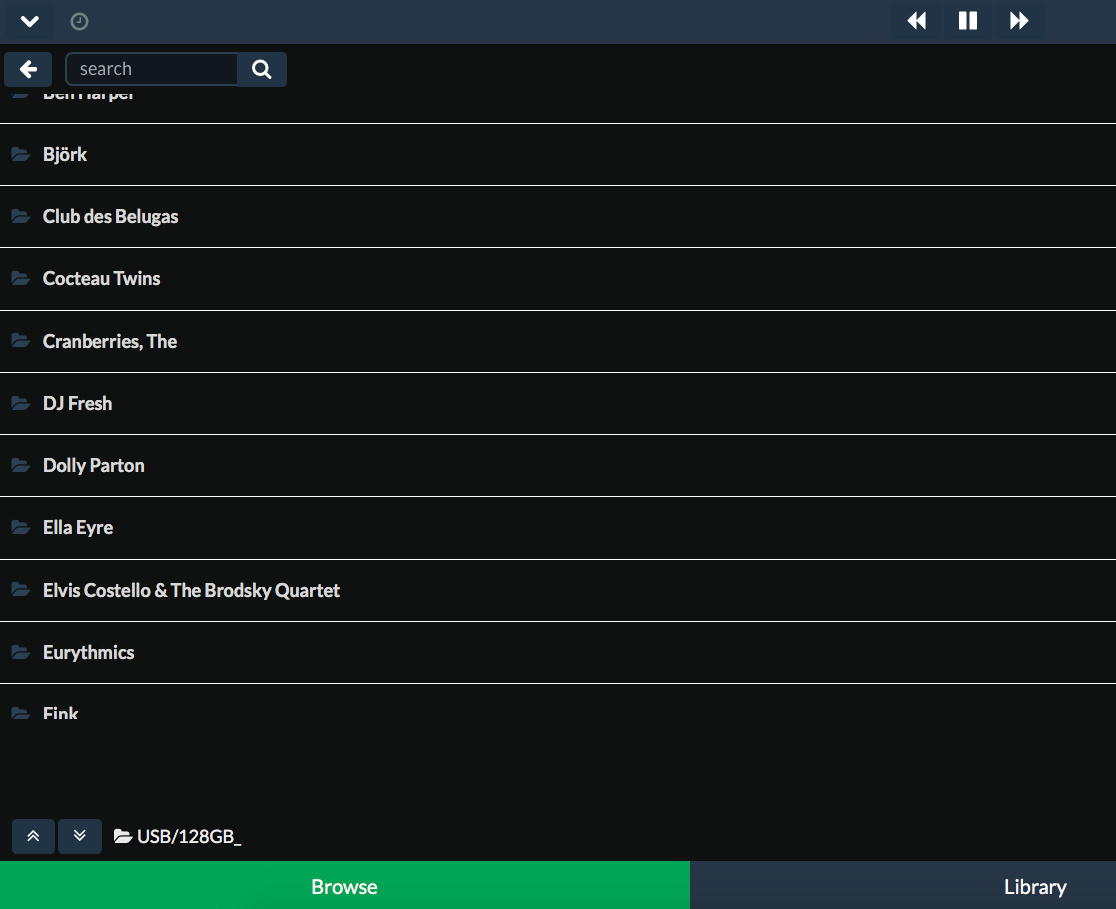Open the clock history icon
1116x909 pixels.
tap(80, 21)
